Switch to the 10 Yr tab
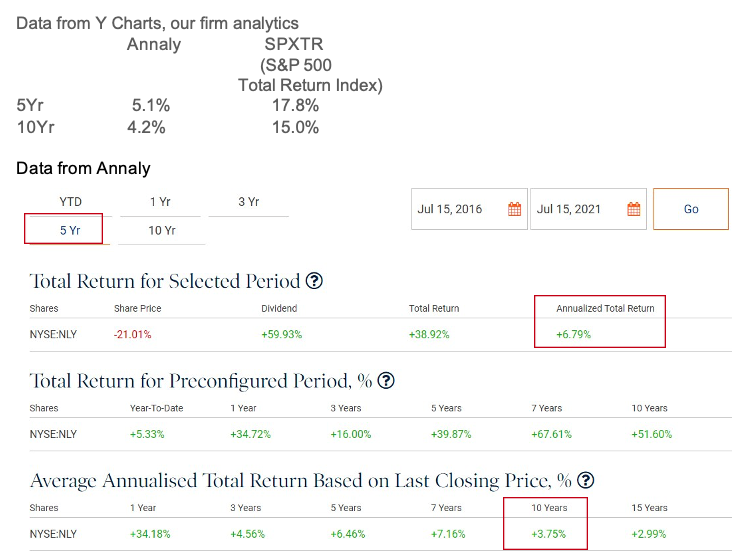Image resolution: width=742 pixels, height=559 pixels. point(162,230)
